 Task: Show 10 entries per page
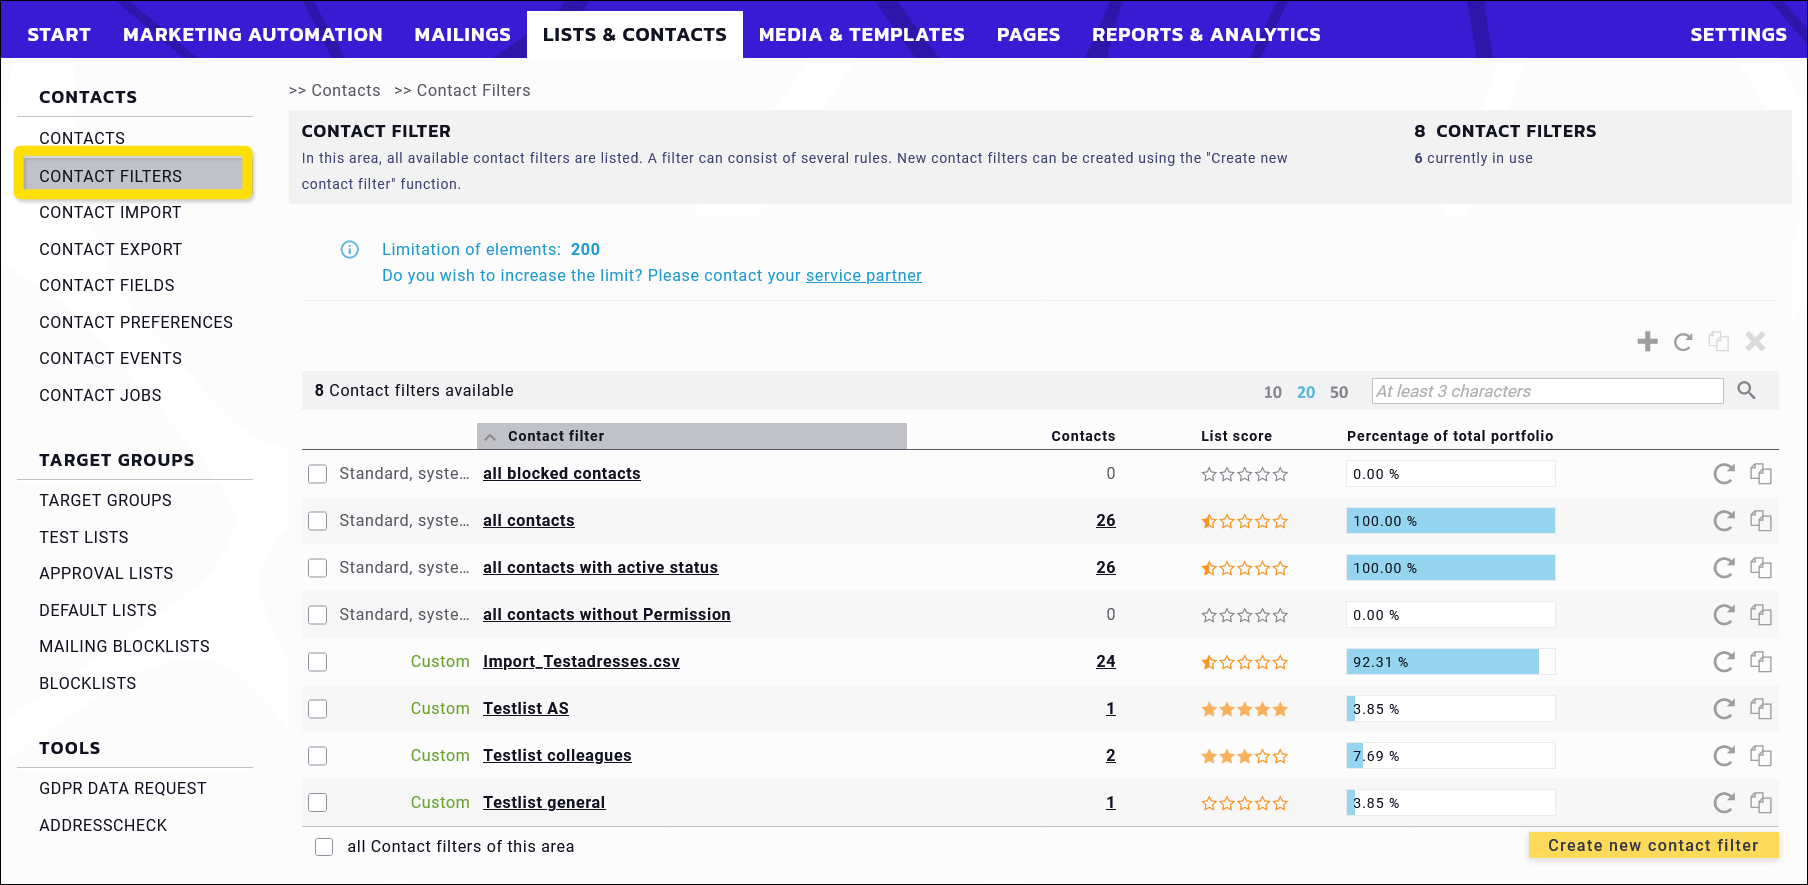[x=1272, y=392]
